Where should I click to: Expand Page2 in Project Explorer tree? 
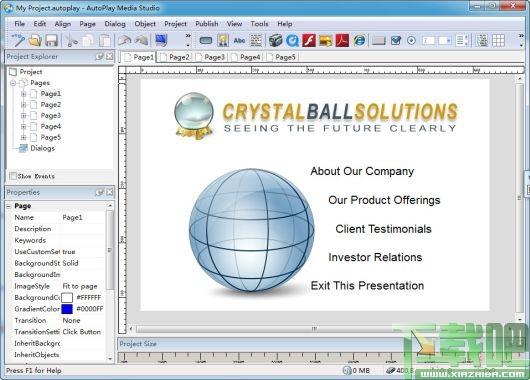[x=23, y=105]
